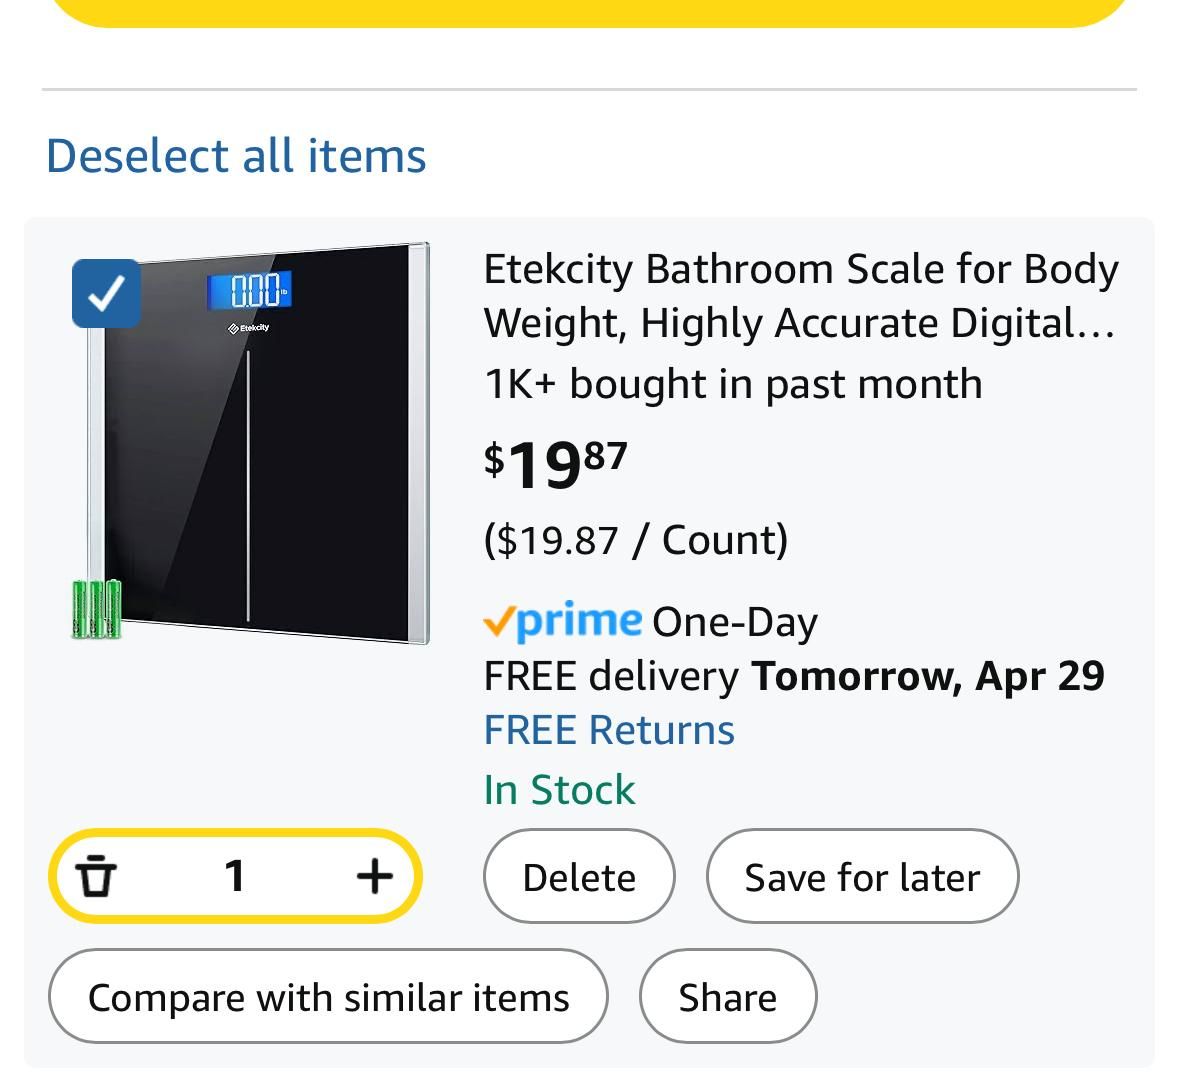1179x1078 pixels.
Task: Click the Share button
Action: 727,997
